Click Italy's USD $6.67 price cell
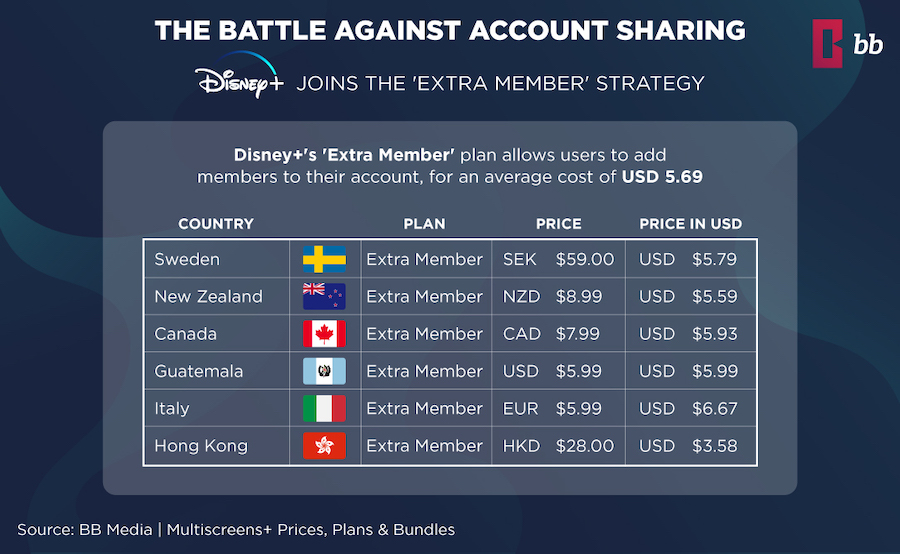Screen dimensions: 900x554 click(688, 408)
